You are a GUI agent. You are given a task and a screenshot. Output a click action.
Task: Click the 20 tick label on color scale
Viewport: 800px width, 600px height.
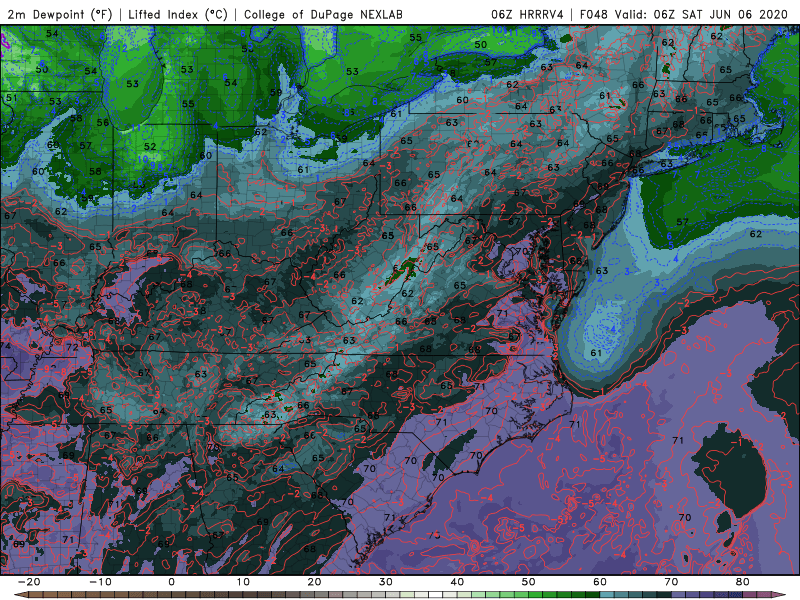(x=314, y=582)
